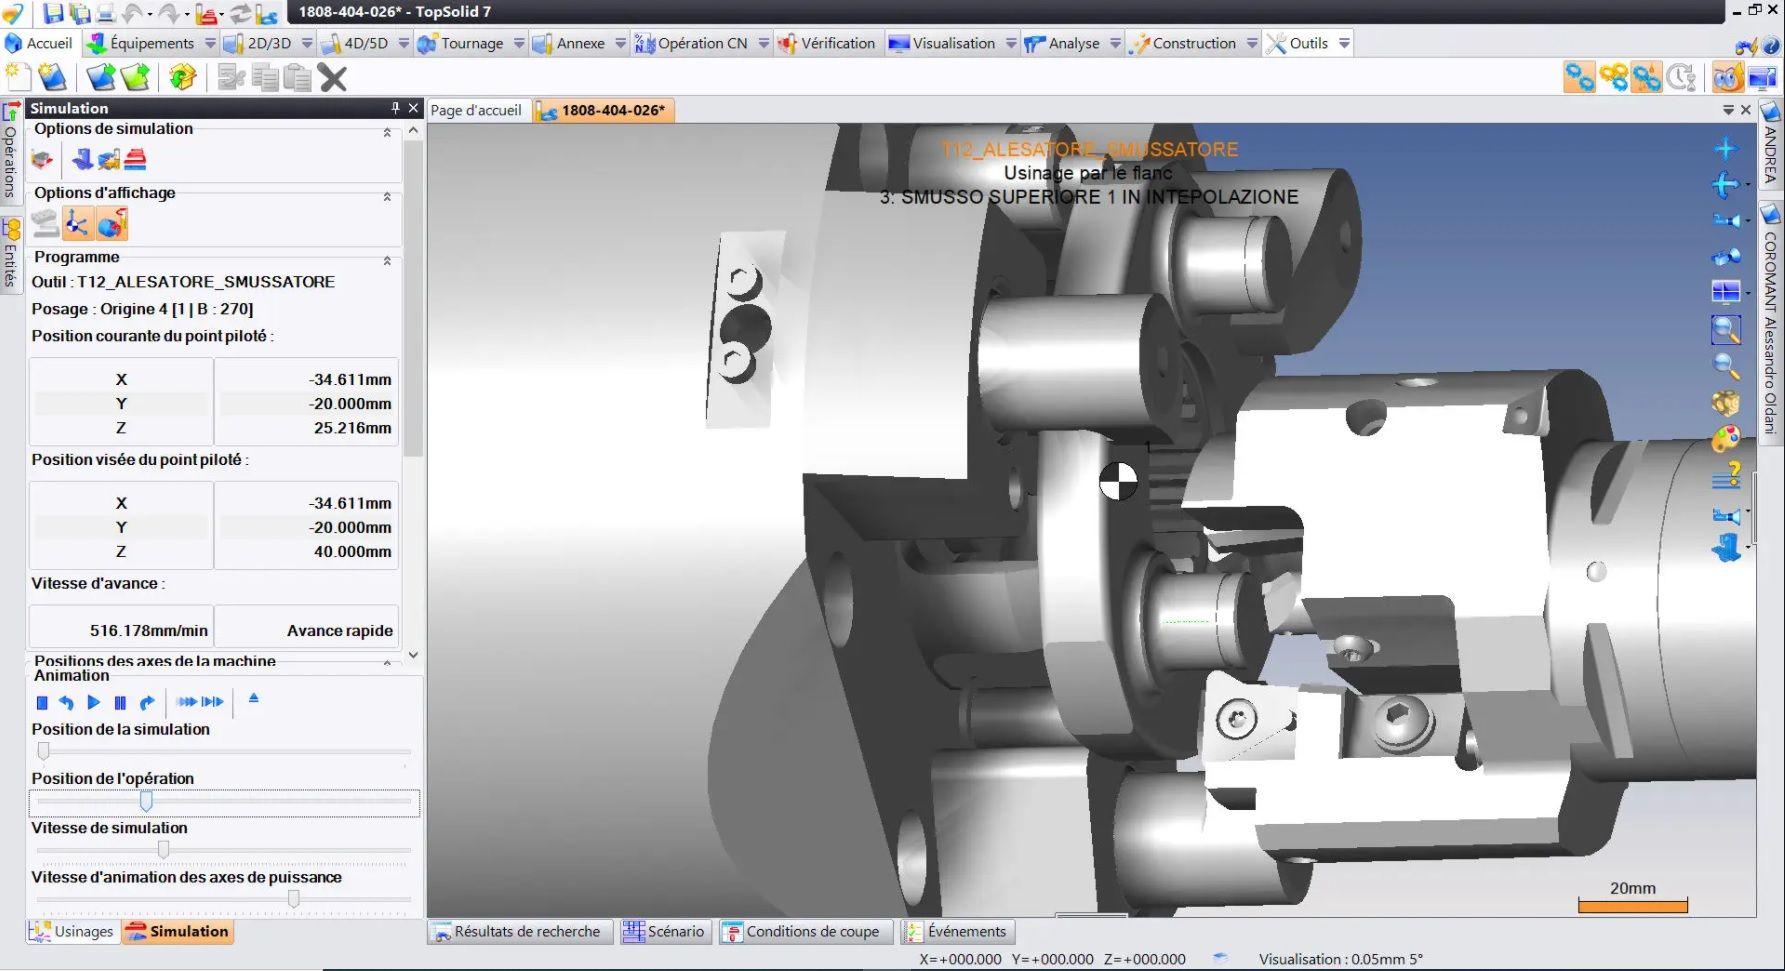
Task: Click the step-to-next-operation icon
Action: (213, 702)
